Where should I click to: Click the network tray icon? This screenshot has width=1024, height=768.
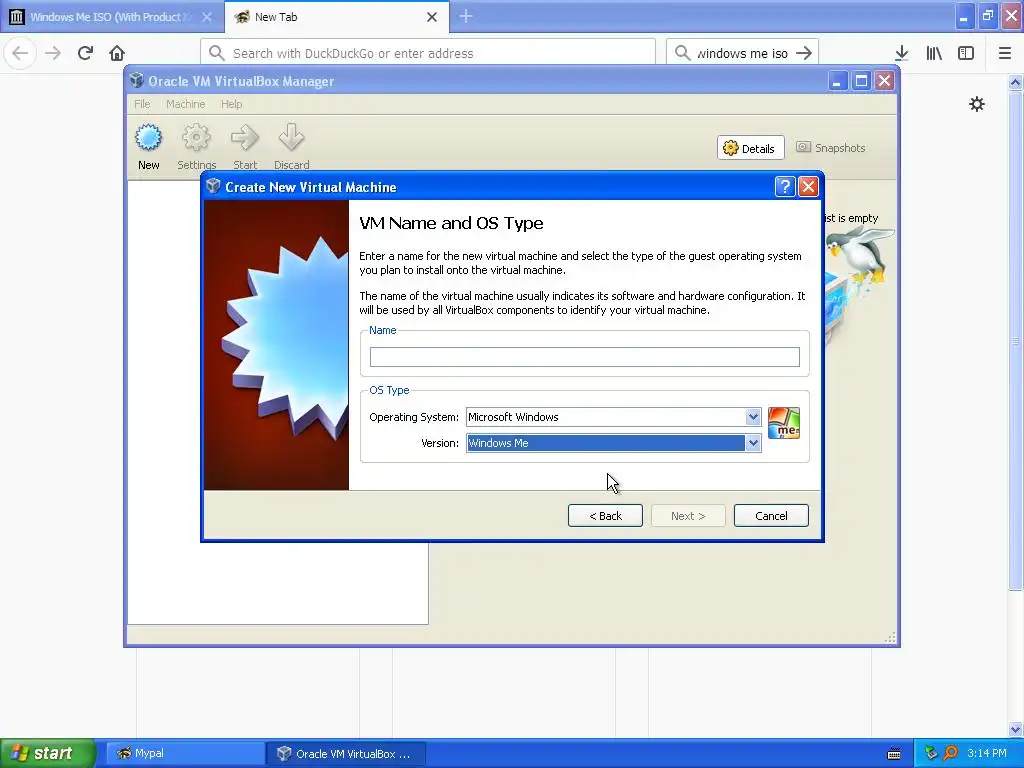[x=931, y=753]
